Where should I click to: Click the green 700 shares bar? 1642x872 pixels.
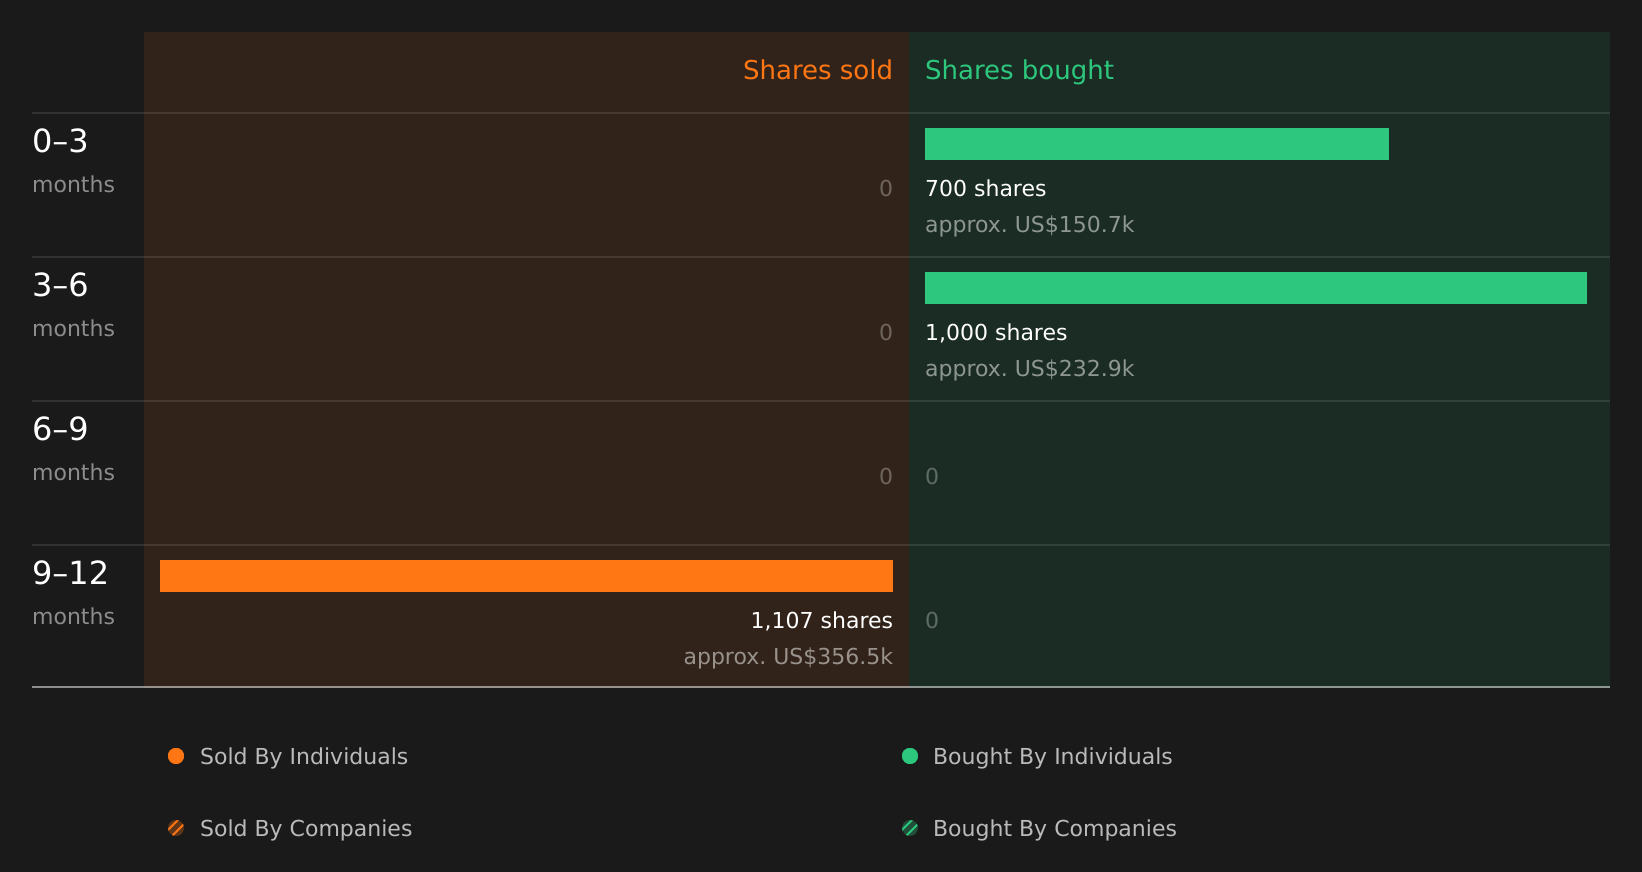(x=1157, y=144)
